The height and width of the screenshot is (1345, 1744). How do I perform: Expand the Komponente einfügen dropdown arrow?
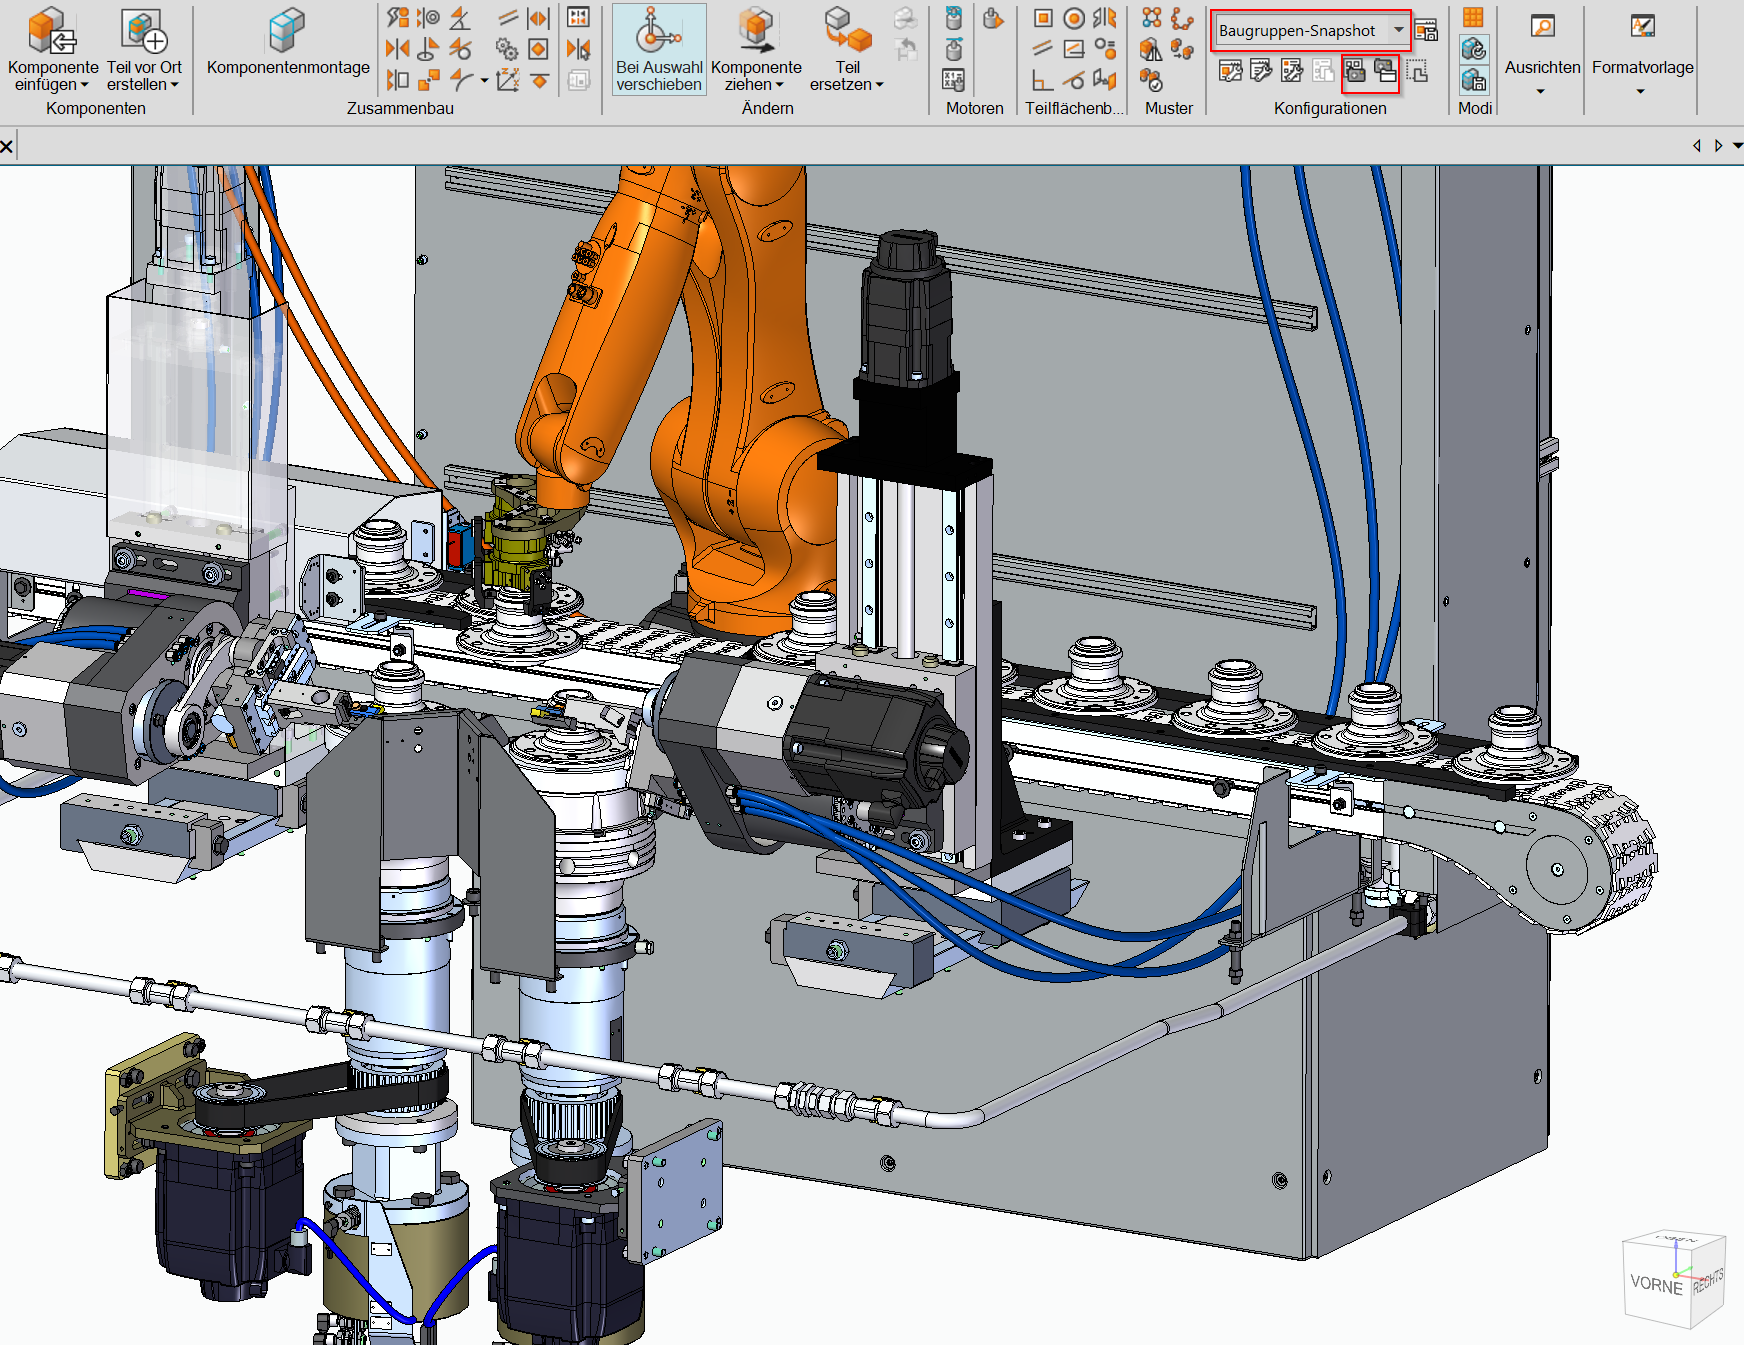83,85
